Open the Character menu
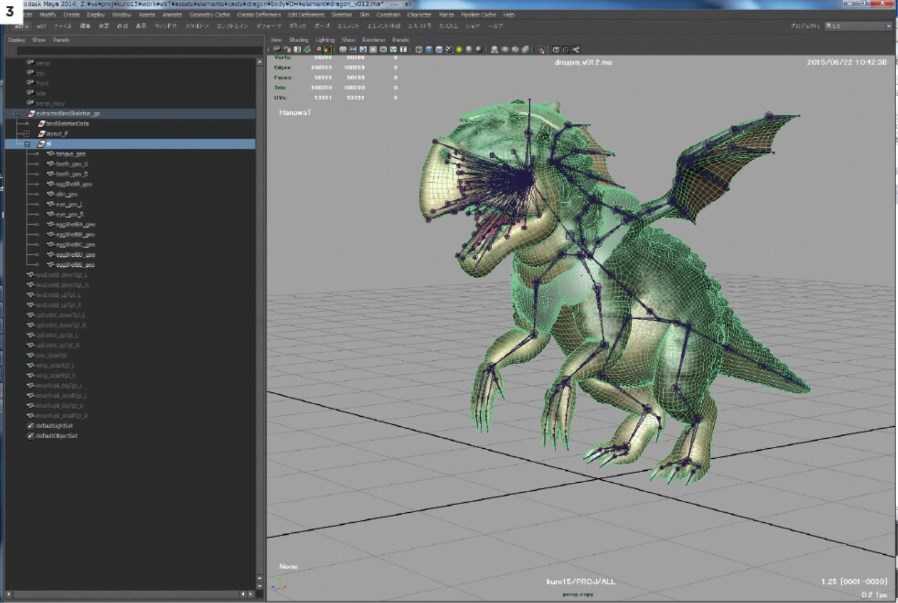The height and width of the screenshot is (603, 898). [x=419, y=14]
